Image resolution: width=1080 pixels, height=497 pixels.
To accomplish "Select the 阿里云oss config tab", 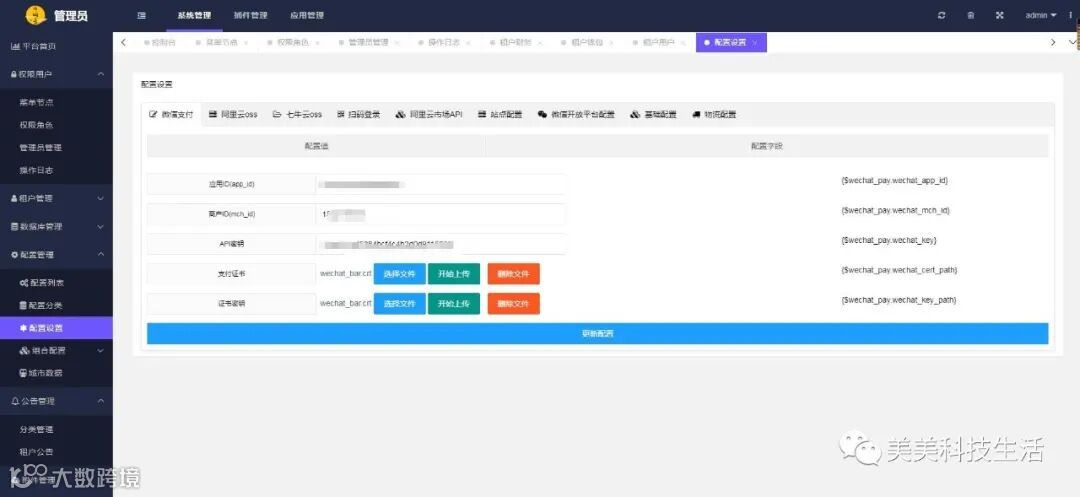I will (233, 114).
